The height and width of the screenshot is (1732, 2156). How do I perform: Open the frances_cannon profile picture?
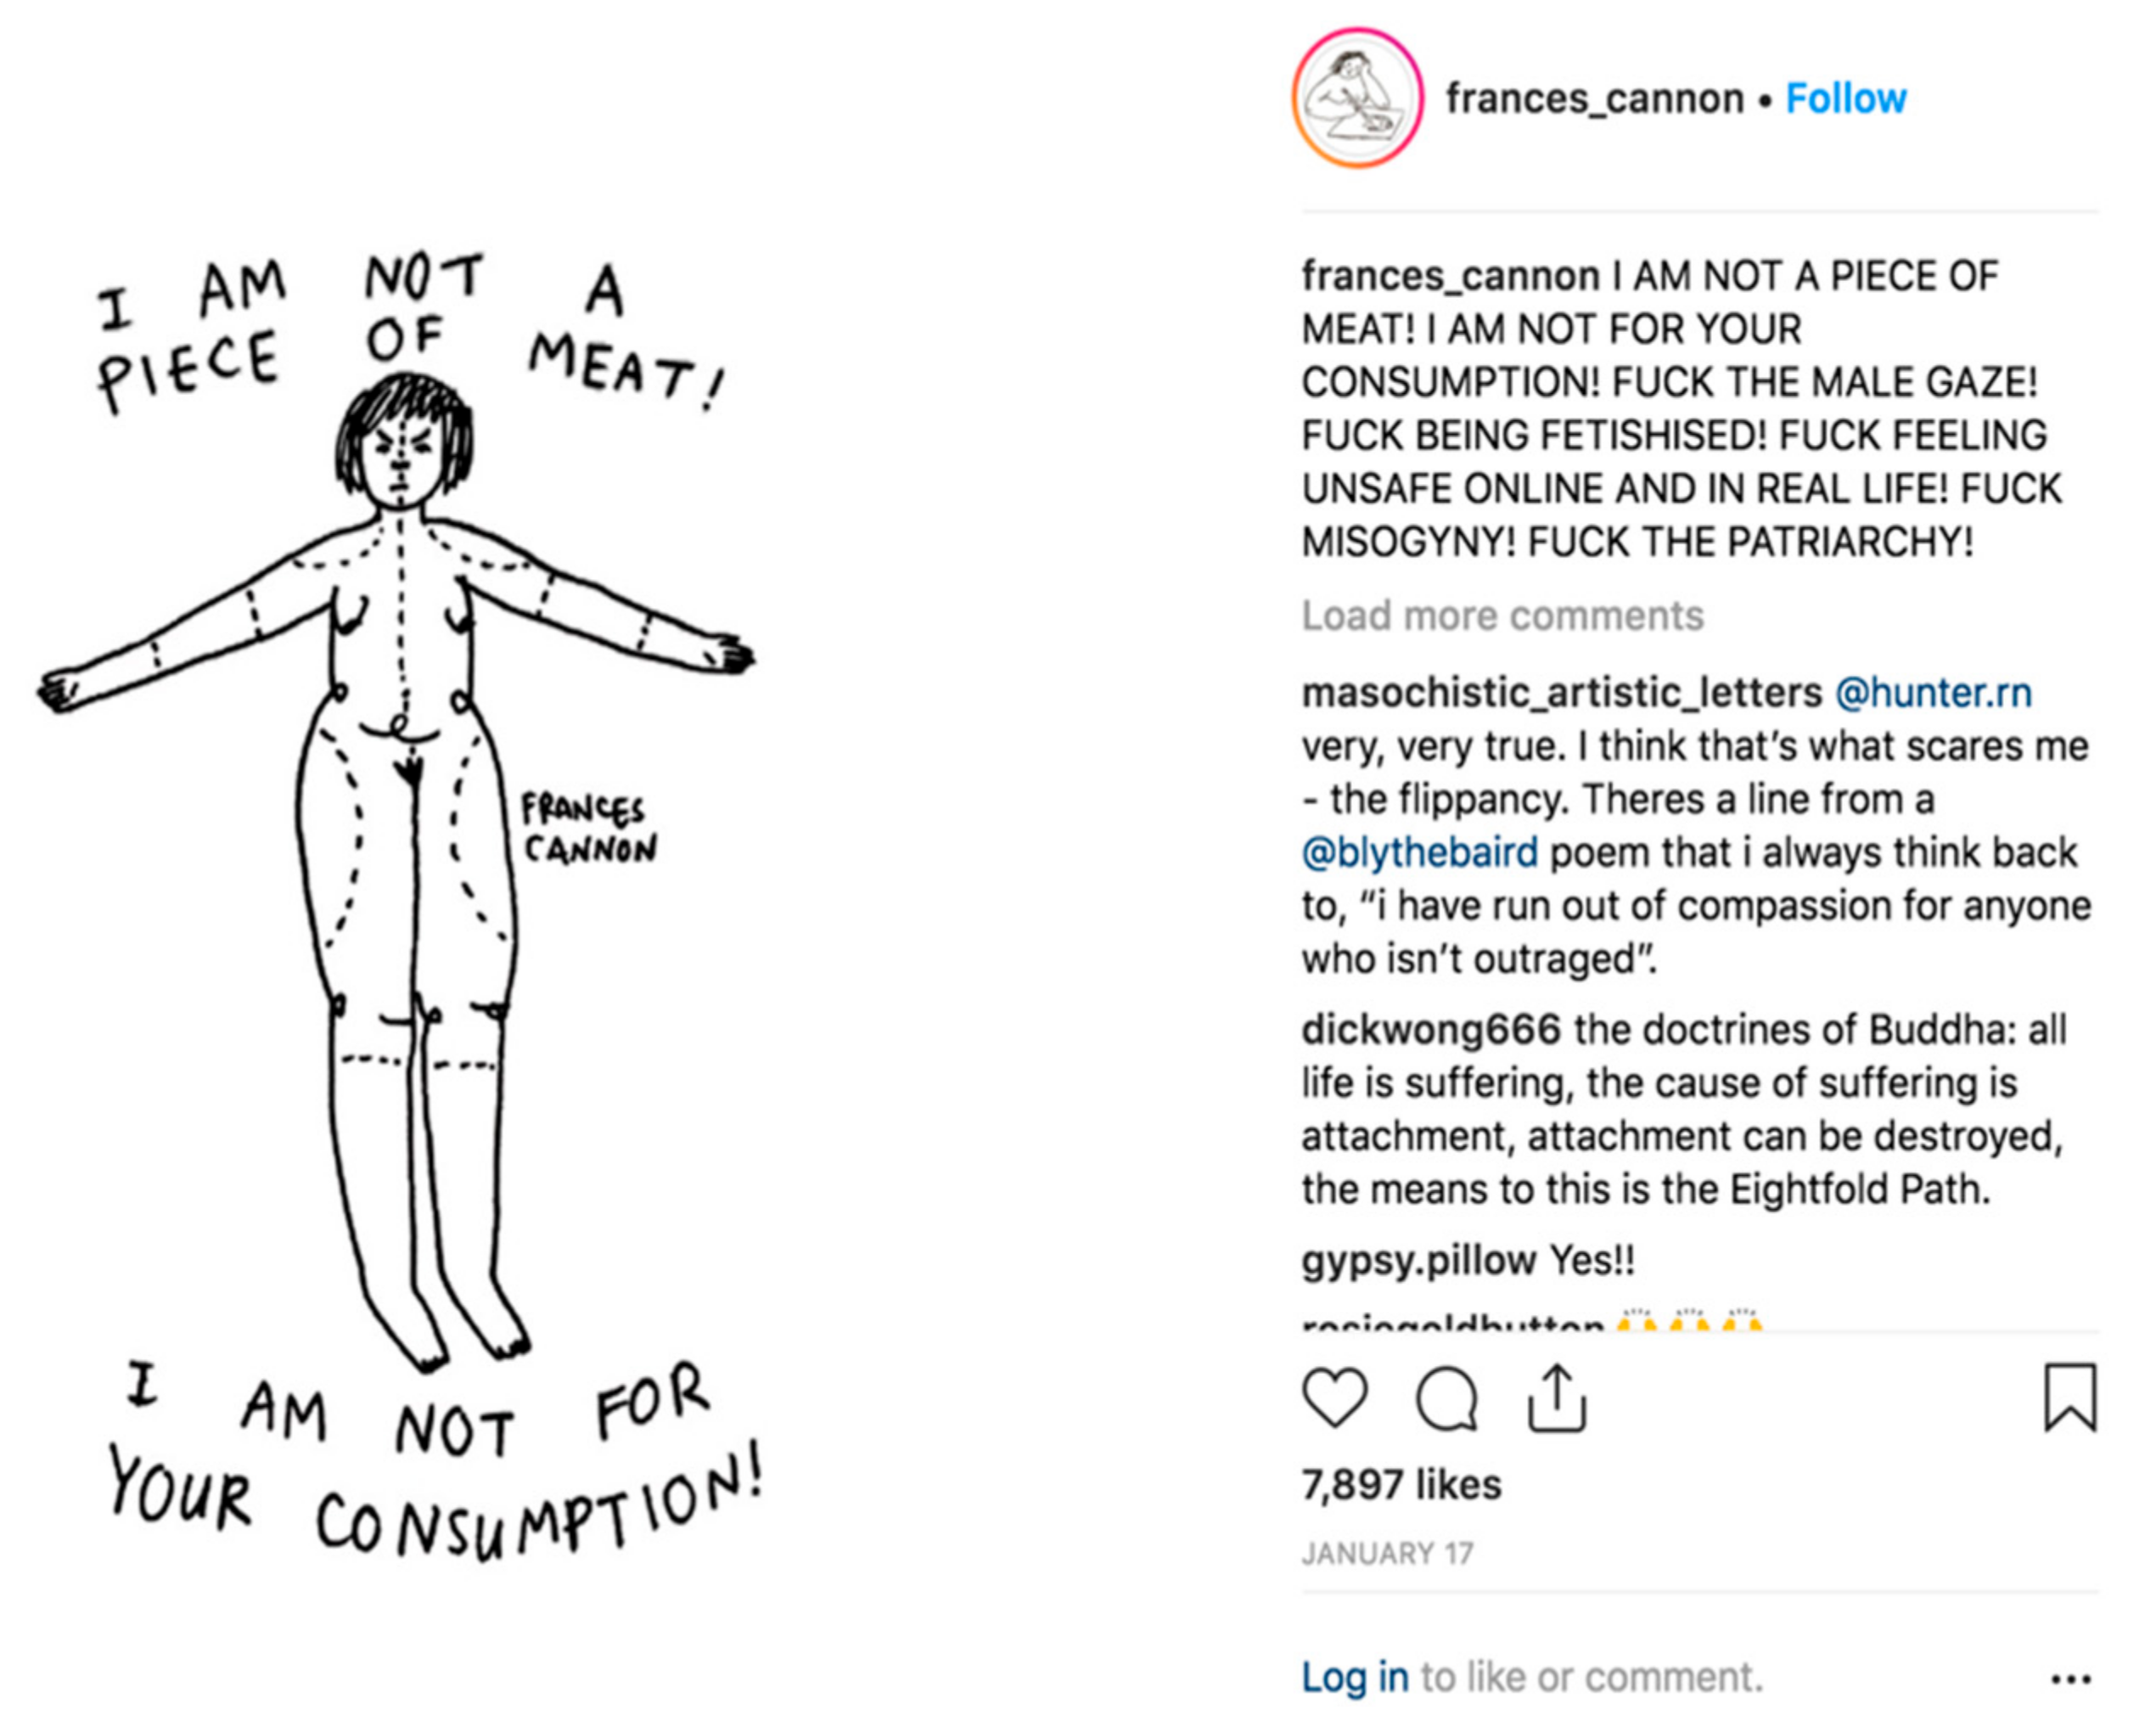pyautogui.click(x=1357, y=98)
